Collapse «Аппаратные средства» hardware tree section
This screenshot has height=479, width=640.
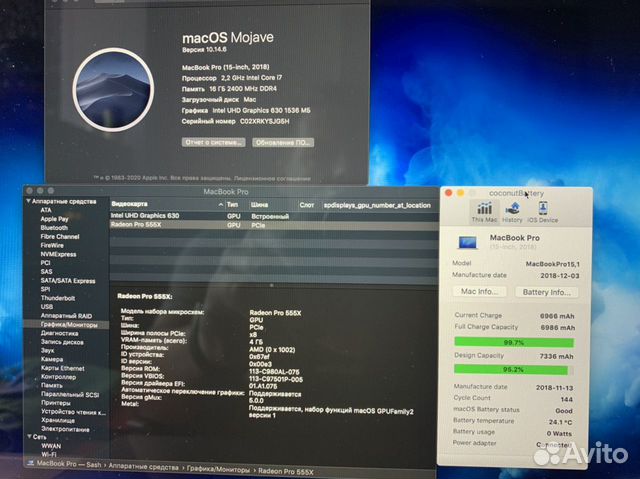(29, 201)
